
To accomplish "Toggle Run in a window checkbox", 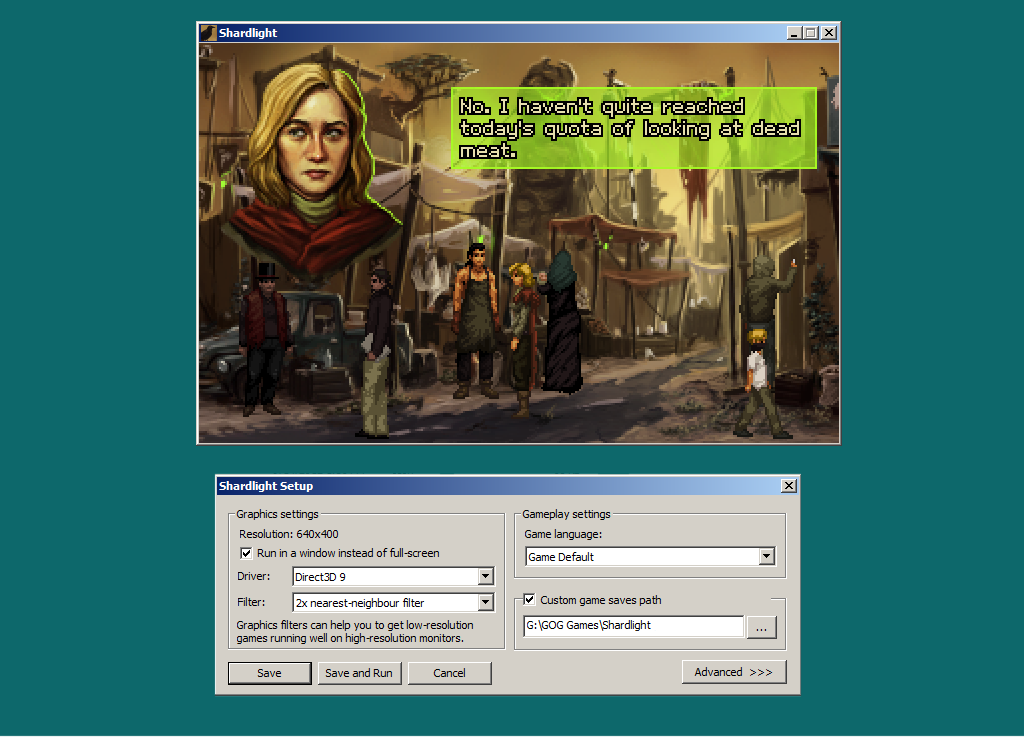I will tap(246, 554).
